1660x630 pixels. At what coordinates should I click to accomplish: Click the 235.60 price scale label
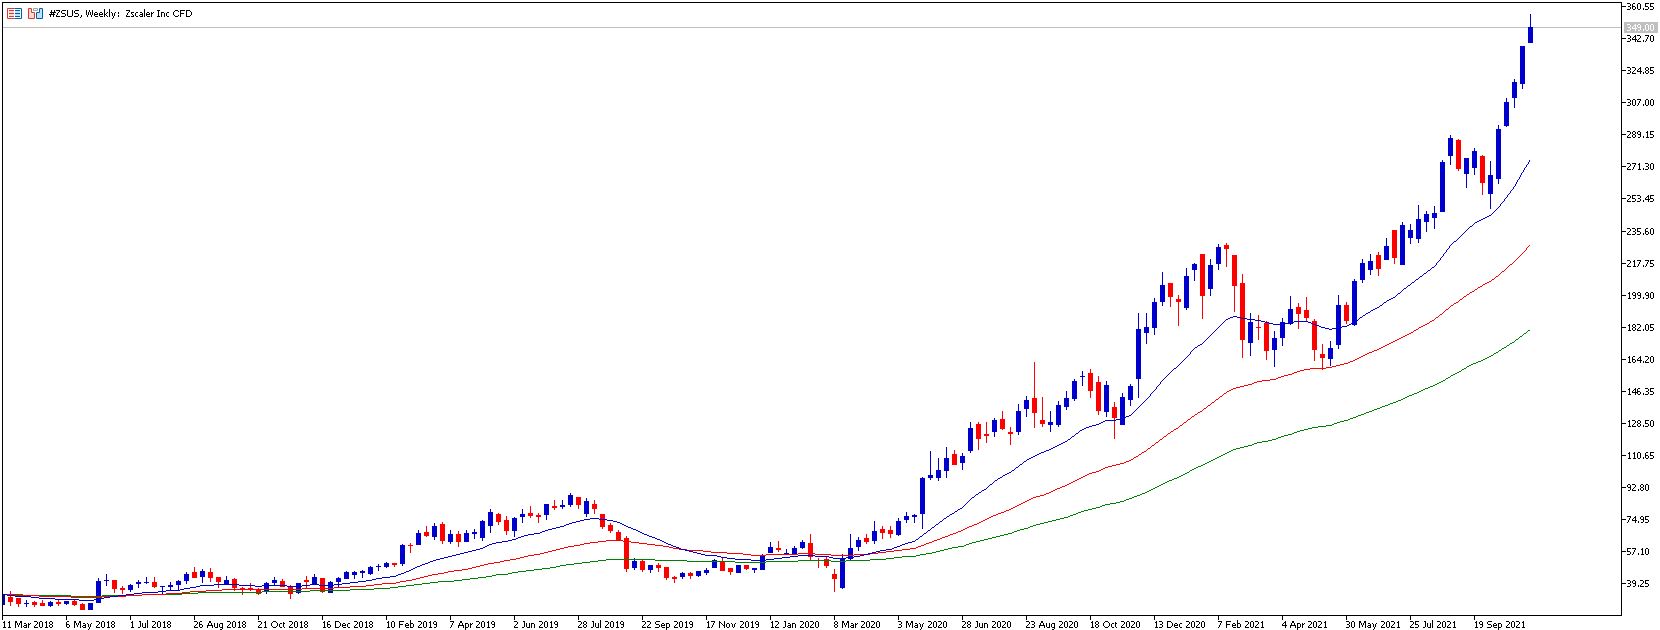point(1640,232)
